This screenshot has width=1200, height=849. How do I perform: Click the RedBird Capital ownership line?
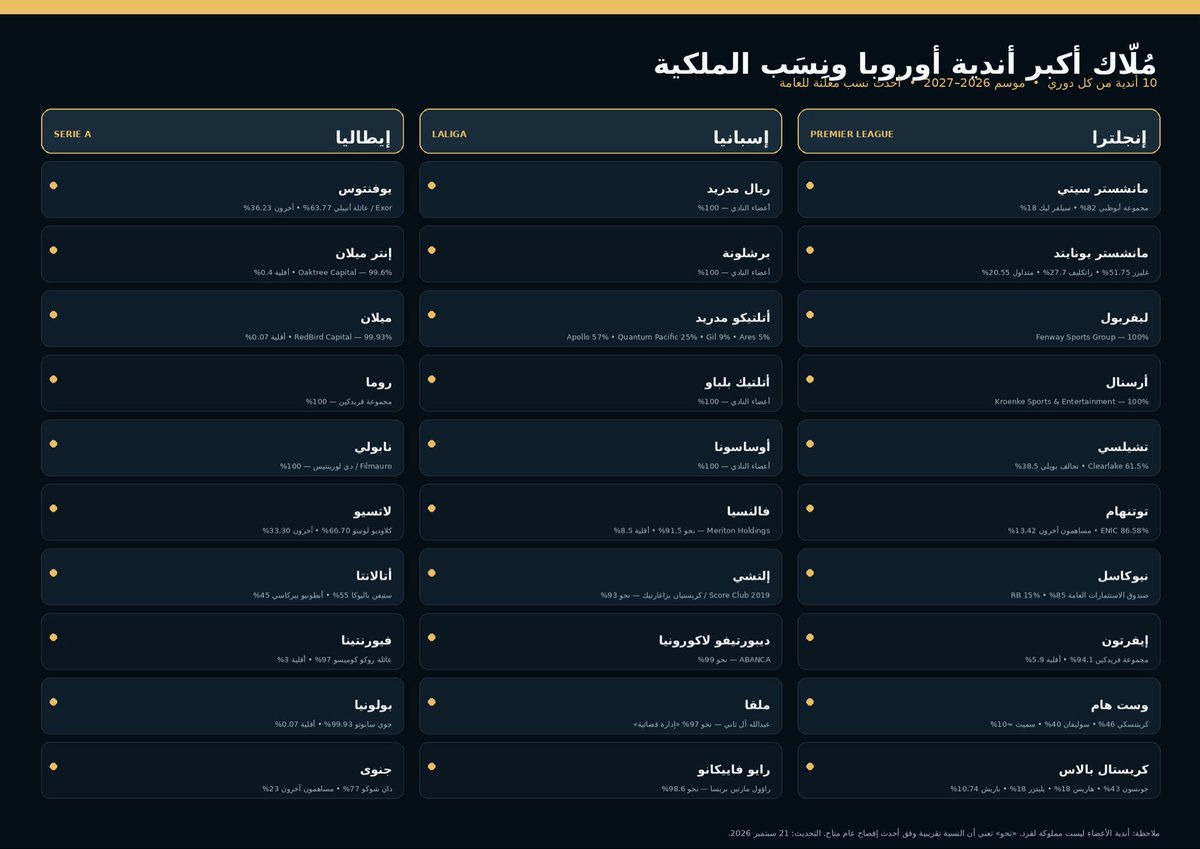click(x=319, y=337)
